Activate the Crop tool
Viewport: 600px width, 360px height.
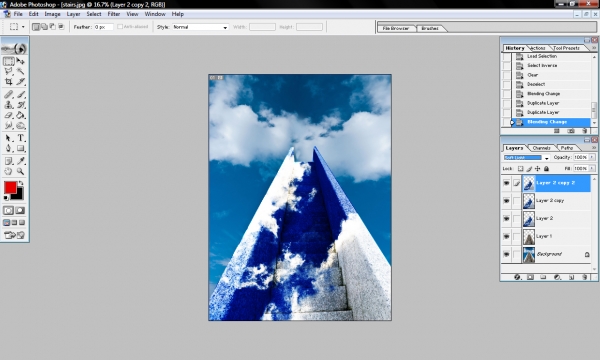pos(8,81)
